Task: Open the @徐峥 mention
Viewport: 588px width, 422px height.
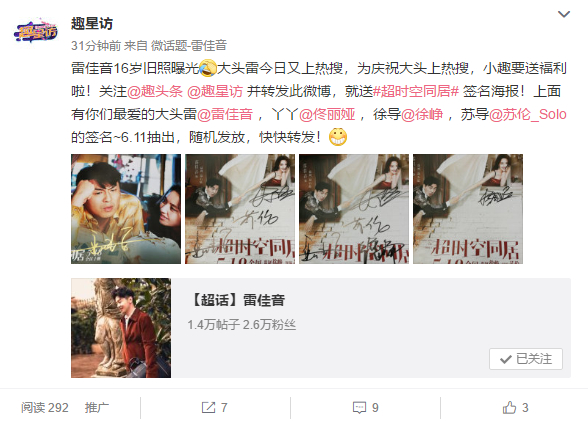Action: click(422, 114)
